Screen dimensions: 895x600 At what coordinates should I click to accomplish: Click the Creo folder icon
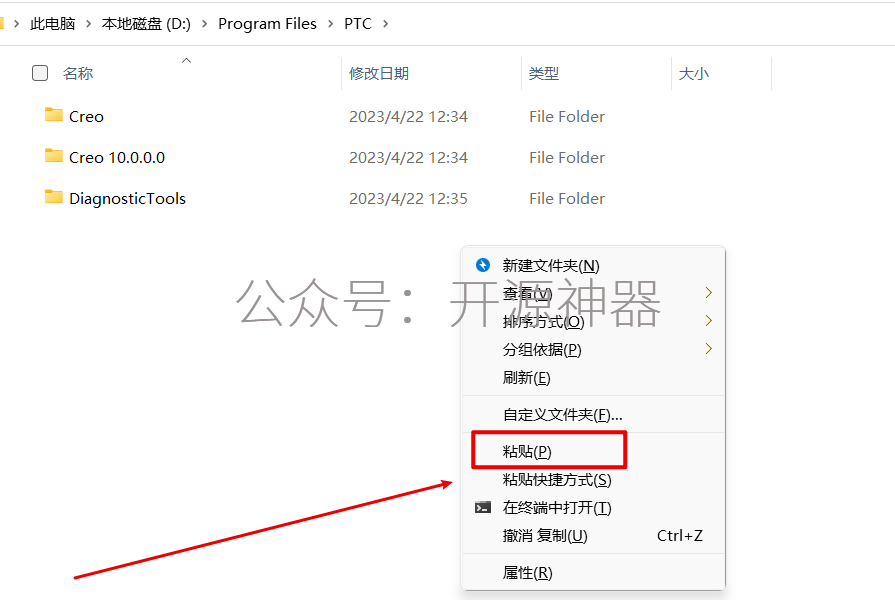click(x=54, y=115)
